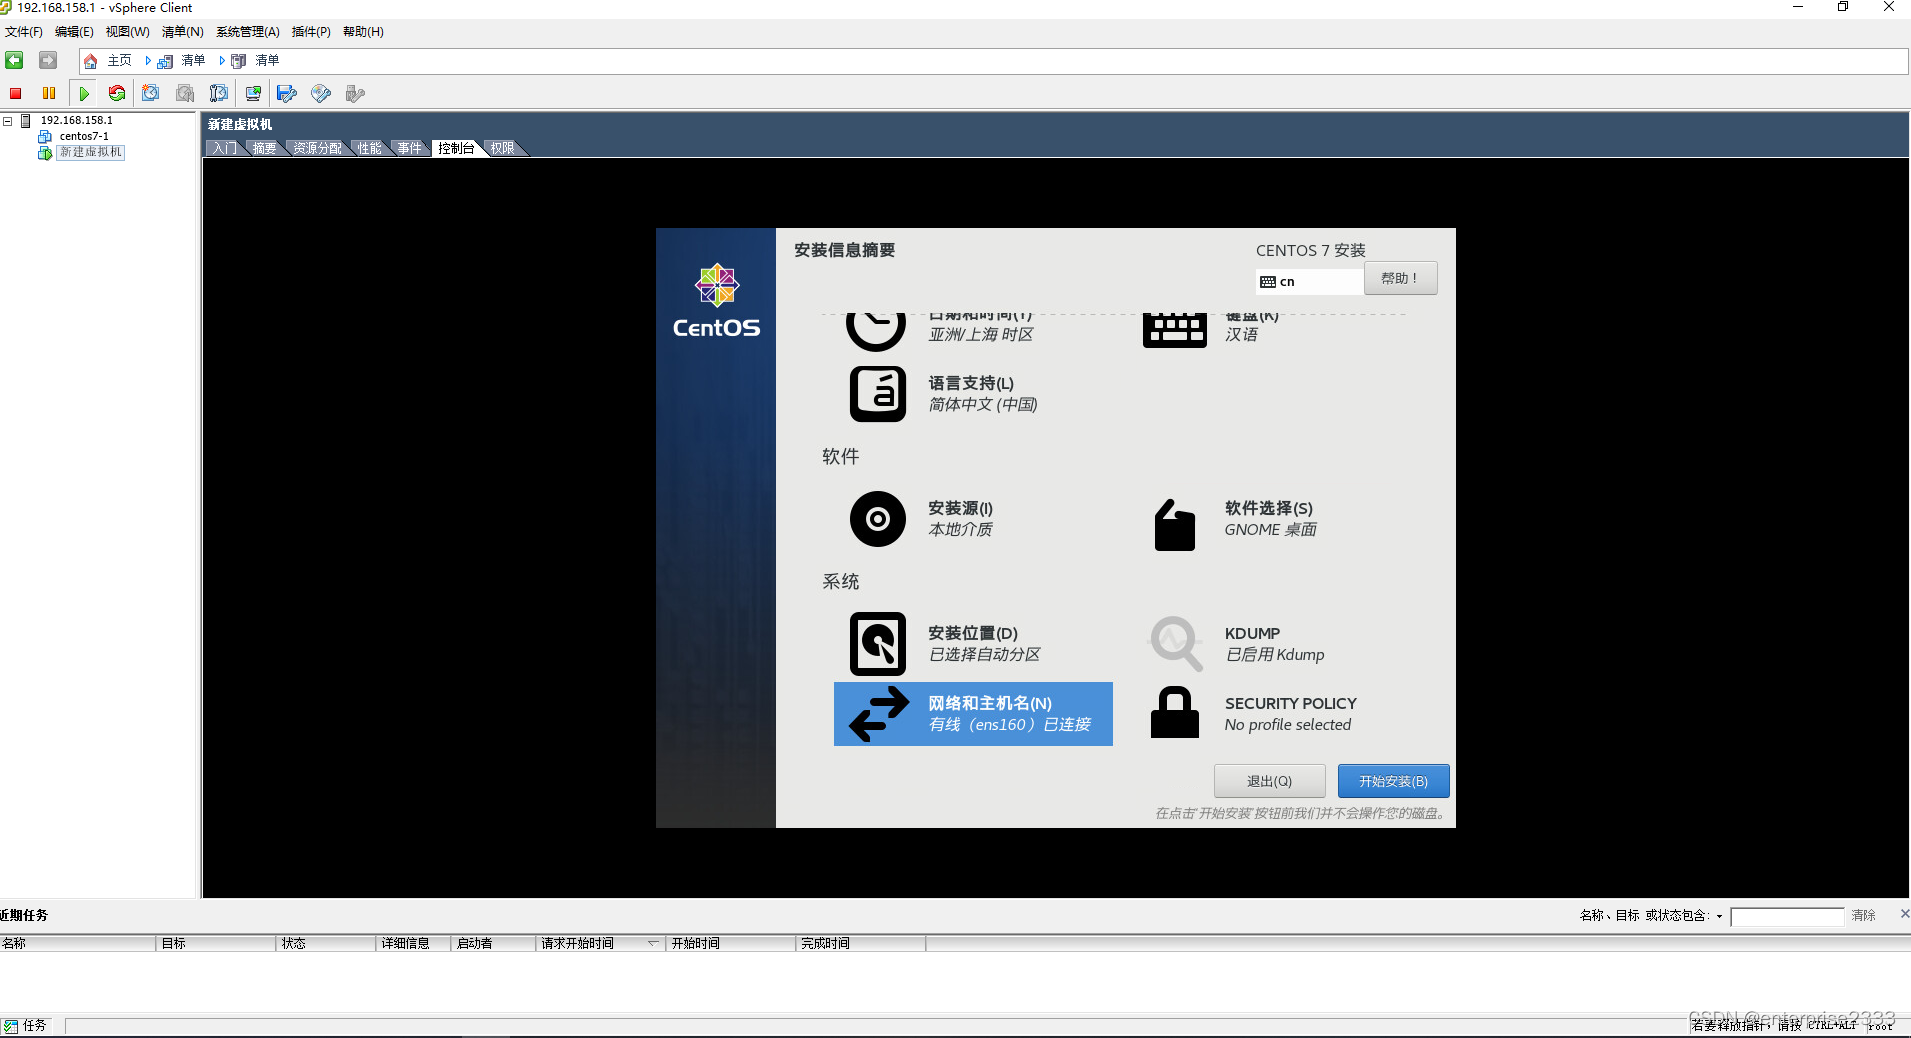
Task: Click the 名称 column header in tasks
Action: point(78,943)
